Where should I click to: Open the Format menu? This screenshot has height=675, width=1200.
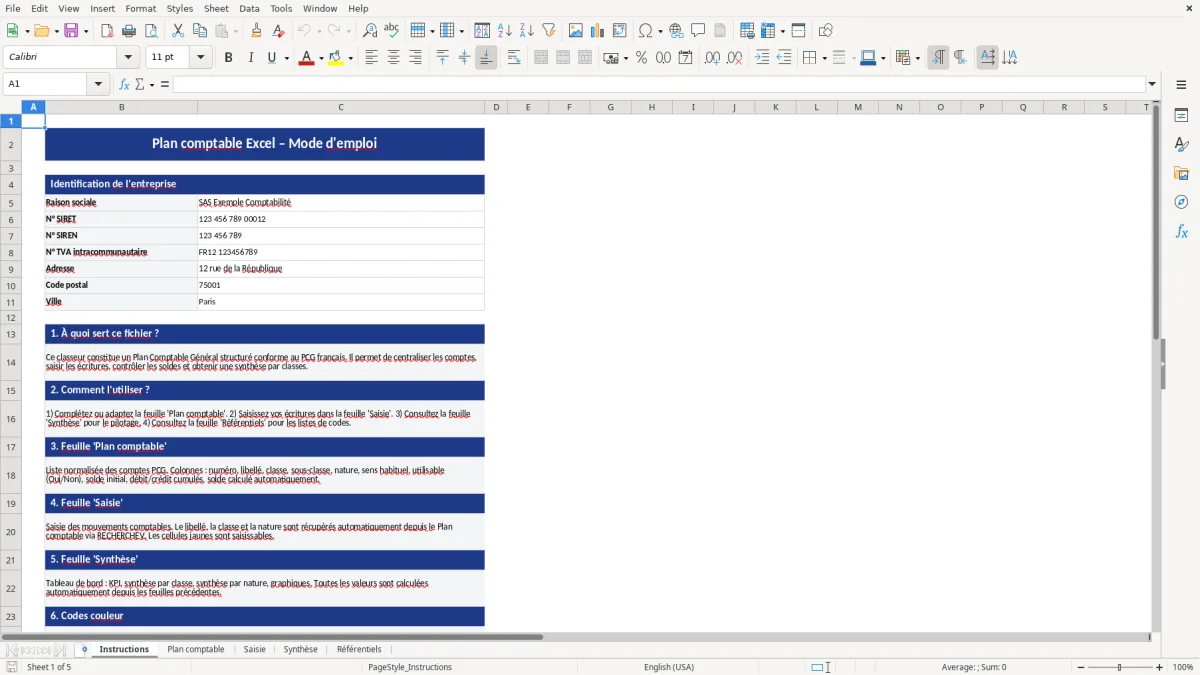[140, 8]
